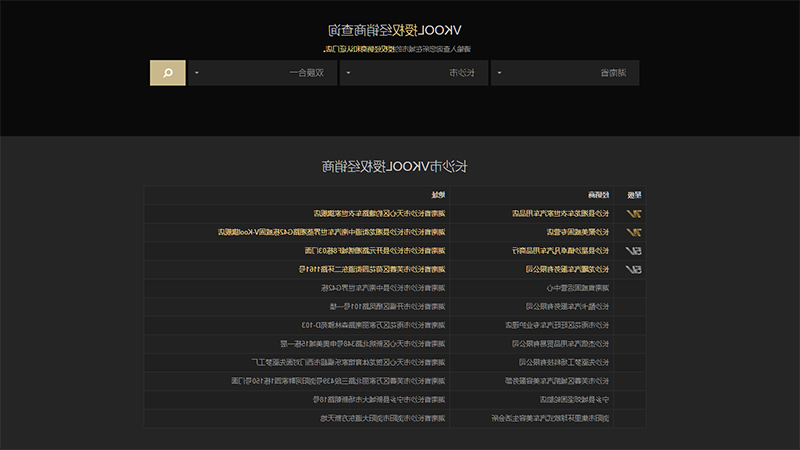The width and height of the screenshot is (800, 450).
Task: Select dealer 湖南省威固运营中心
Action: (578, 288)
